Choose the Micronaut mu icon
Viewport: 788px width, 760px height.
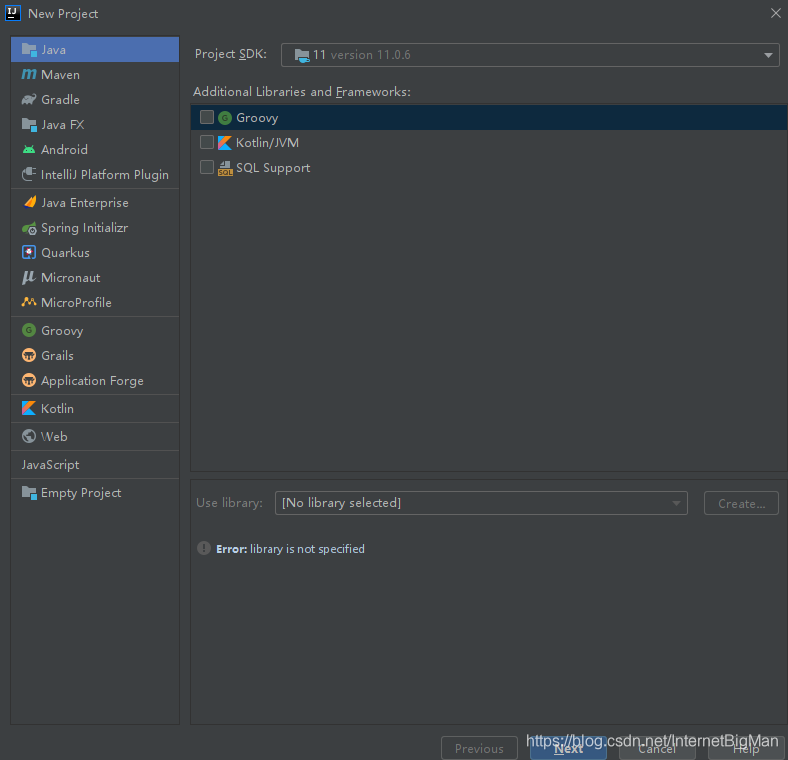coord(29,277)
